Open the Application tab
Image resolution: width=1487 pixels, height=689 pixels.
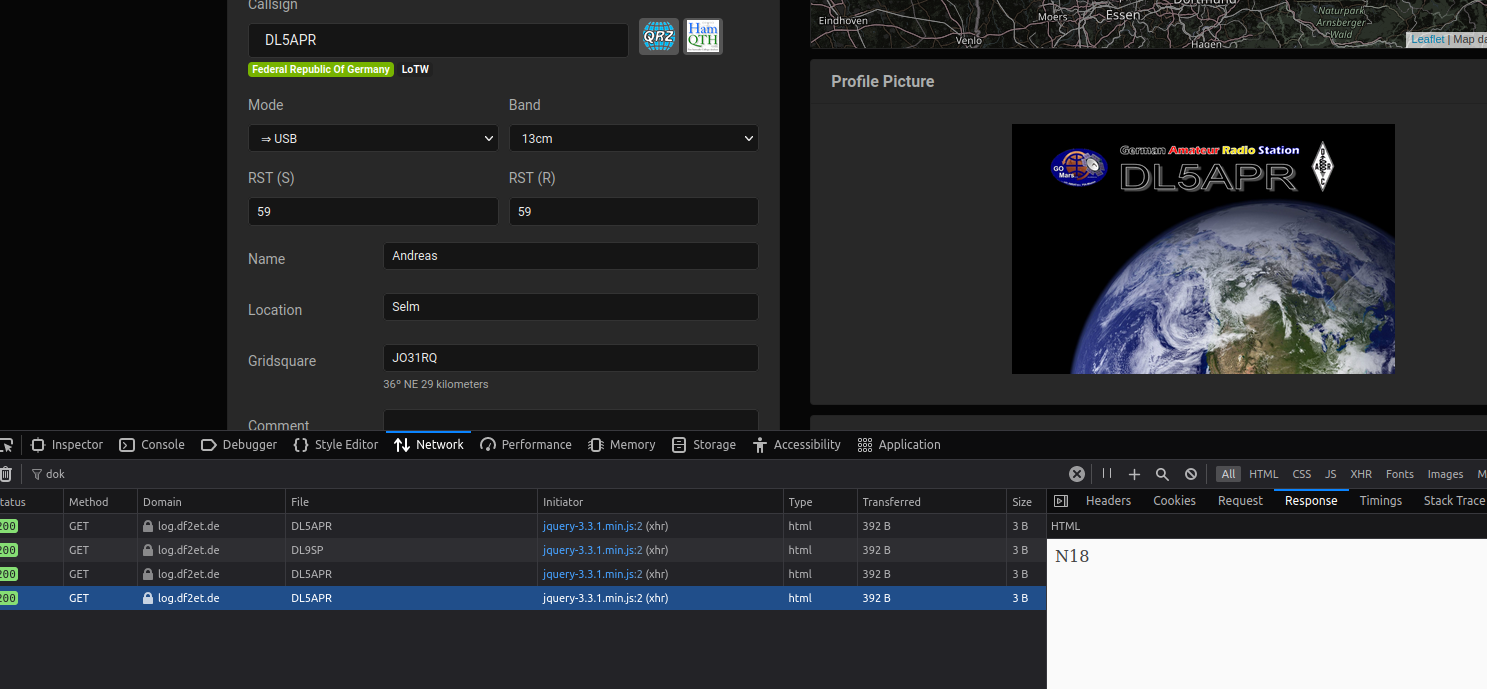tap(899, 445)
